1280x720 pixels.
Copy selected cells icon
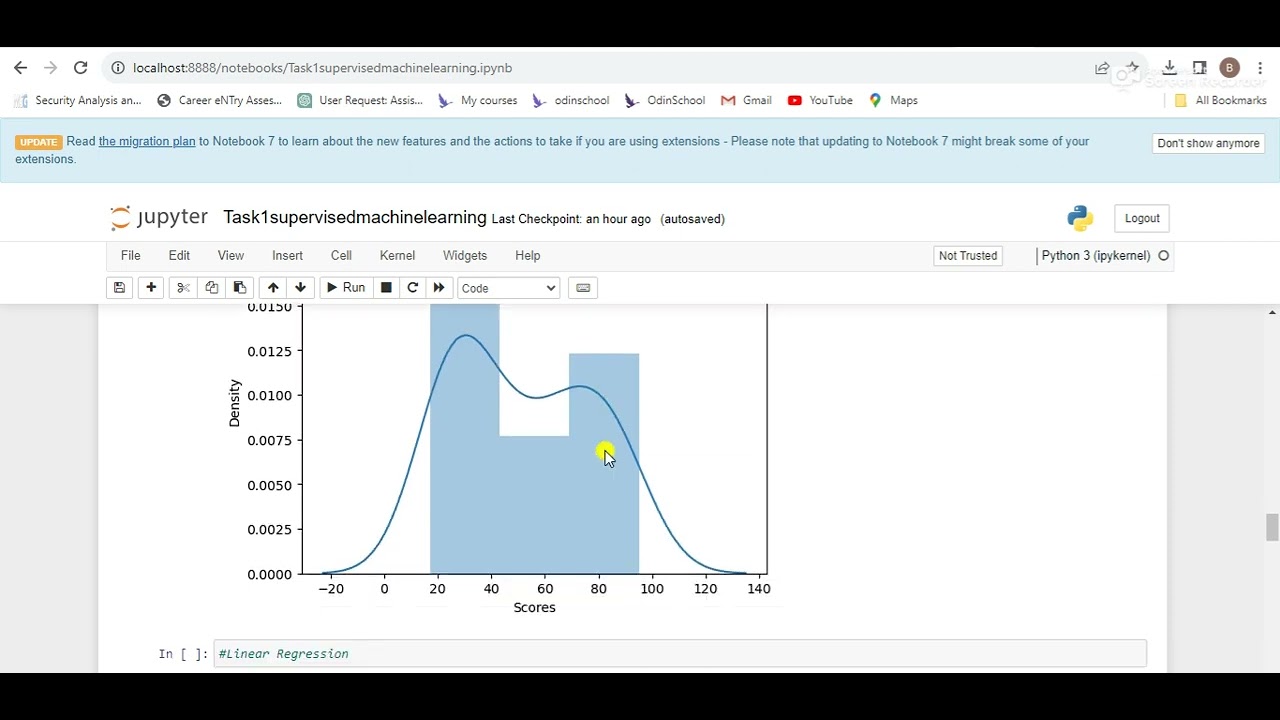(x=211, y=288)
